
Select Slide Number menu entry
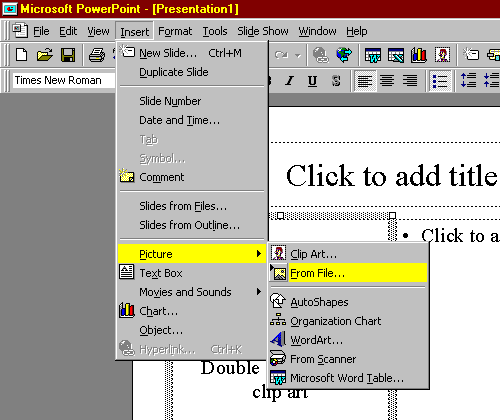pos(192,101)
